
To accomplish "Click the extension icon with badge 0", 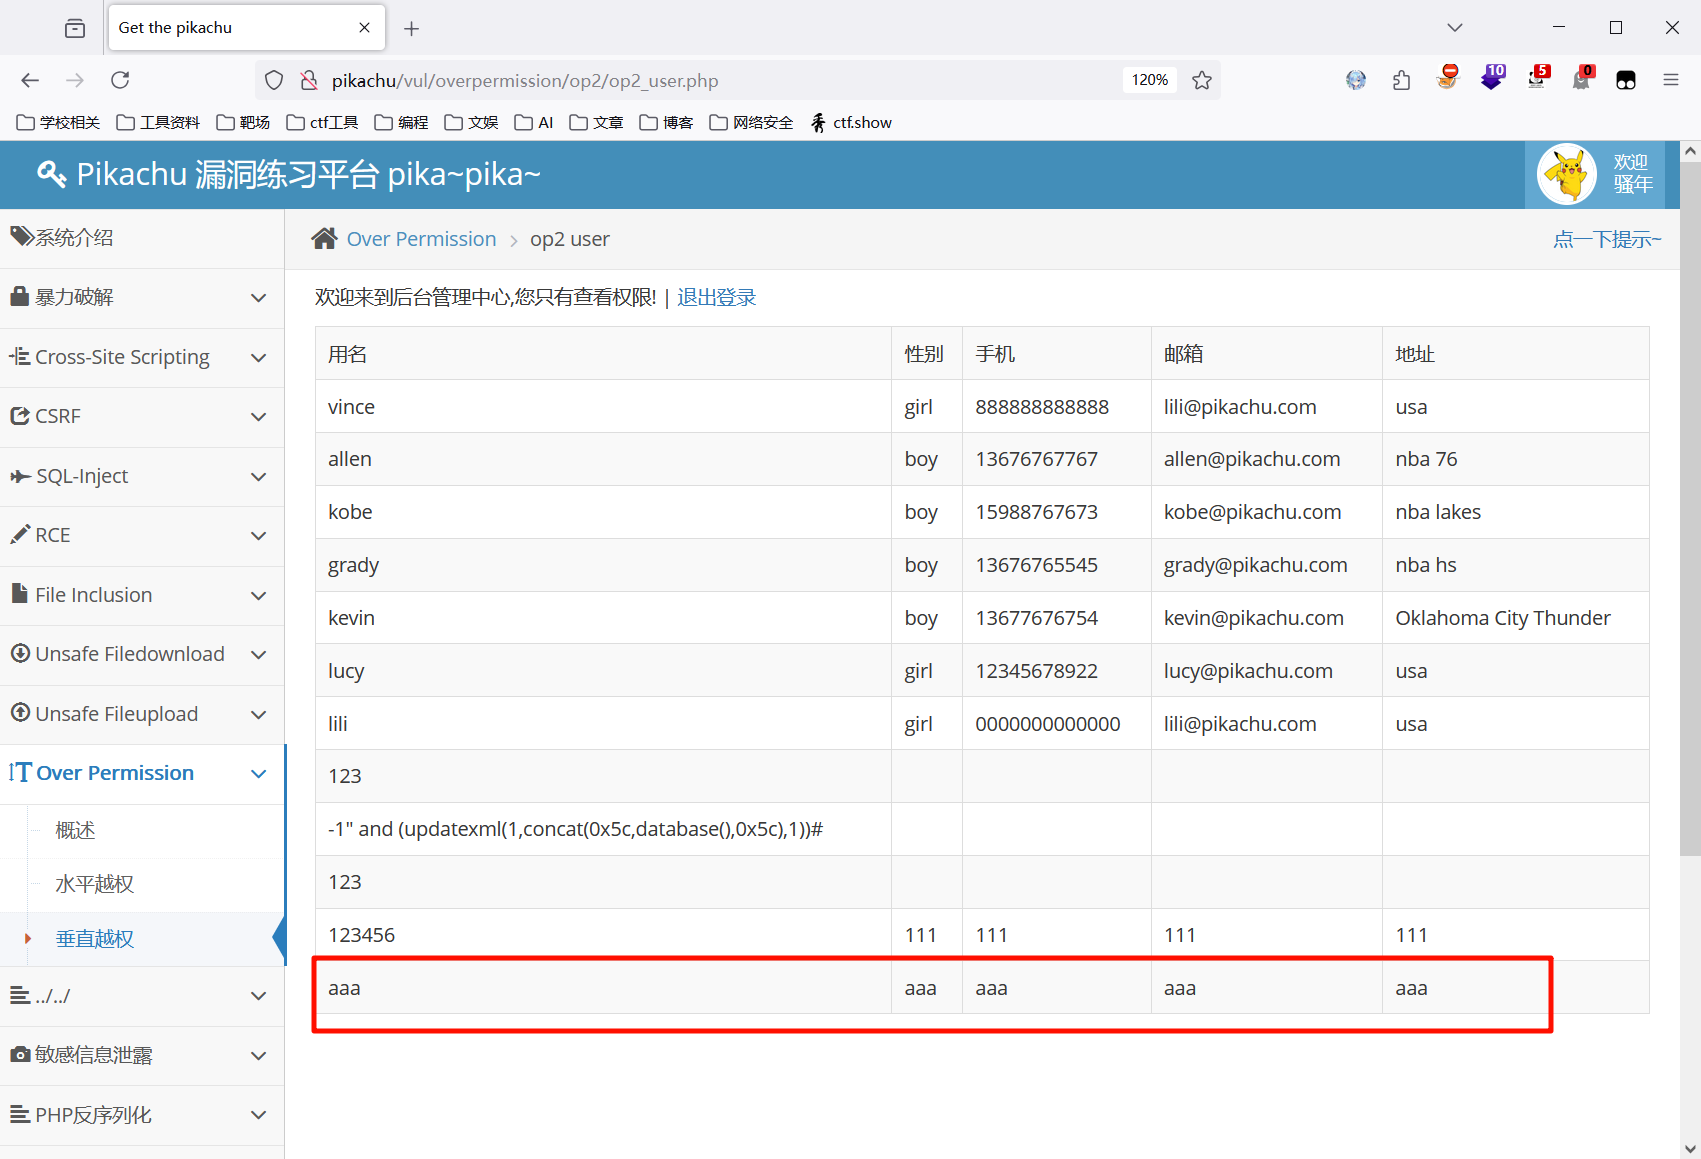I will coord(1583,79).
